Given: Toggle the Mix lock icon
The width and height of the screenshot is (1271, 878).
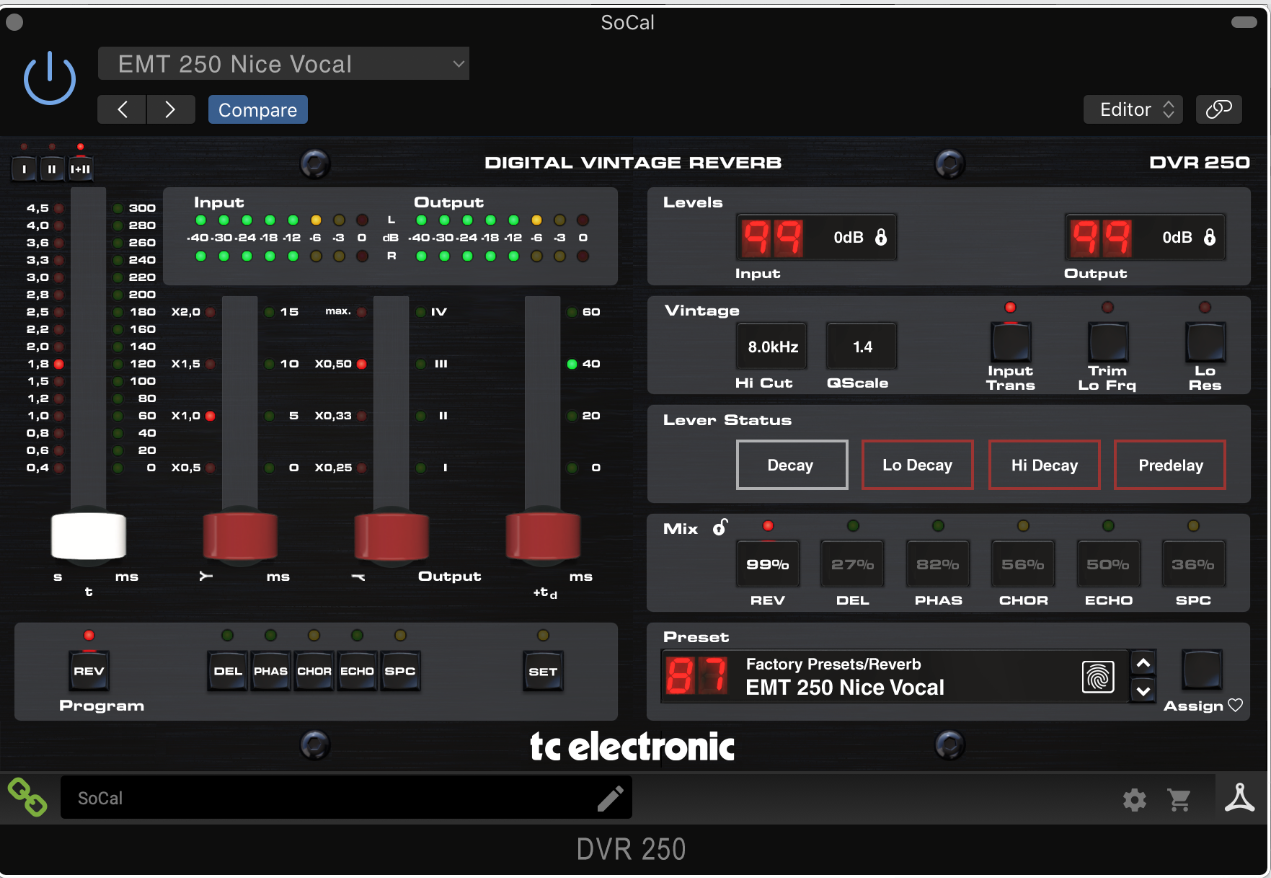Looking at the screenshot, I should click(720, 527).
